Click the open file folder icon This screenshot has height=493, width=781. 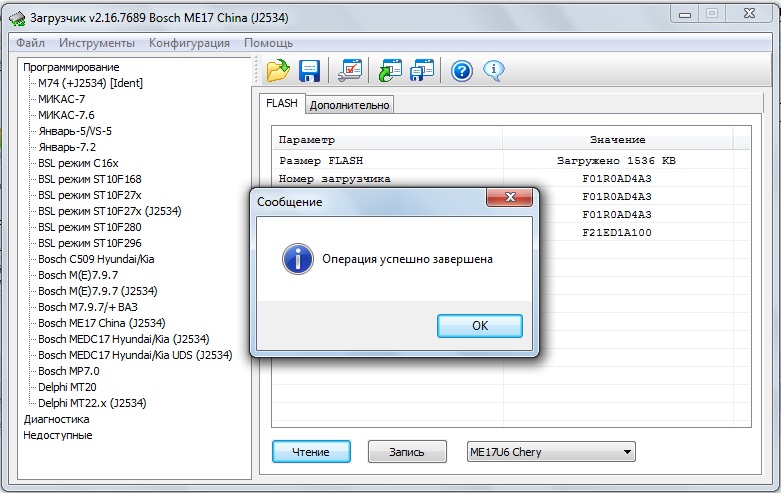278,70
